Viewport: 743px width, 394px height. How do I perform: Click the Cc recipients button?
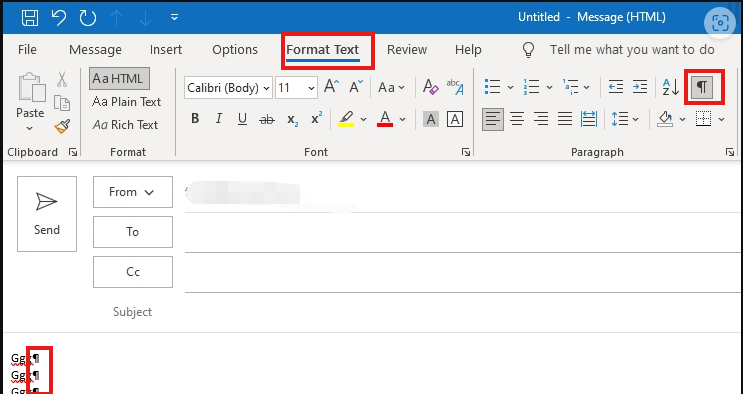pos(133,272)
